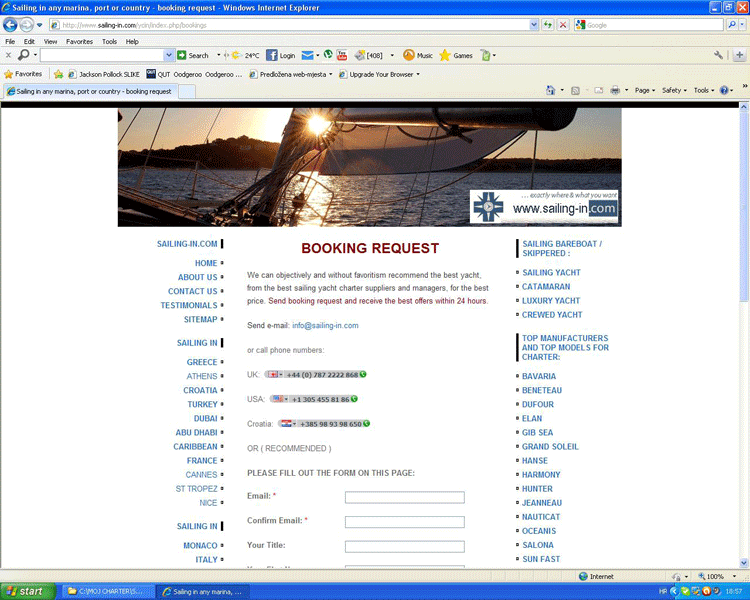
Task: Open the Help menu
Action: click(132, 42)
